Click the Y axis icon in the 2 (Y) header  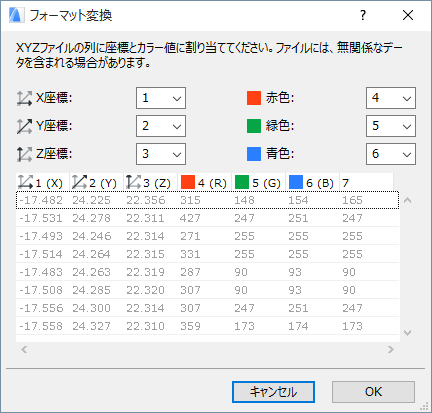[x=79, y=182]
